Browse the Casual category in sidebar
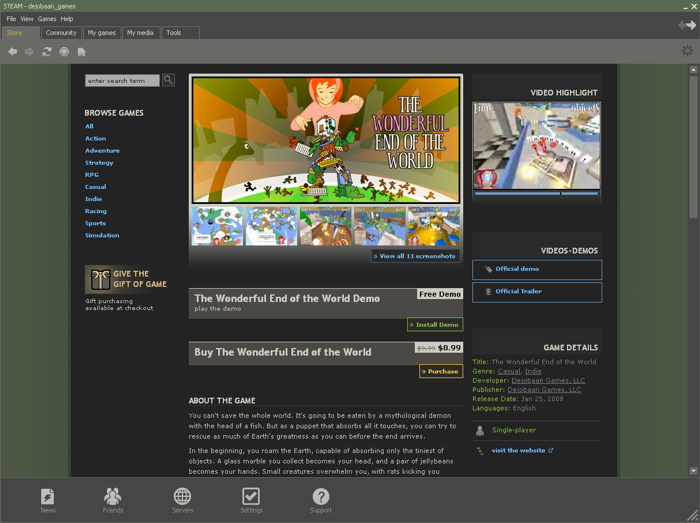The width and height of the screenshot is (700, 523). click(x=96, y=187)
